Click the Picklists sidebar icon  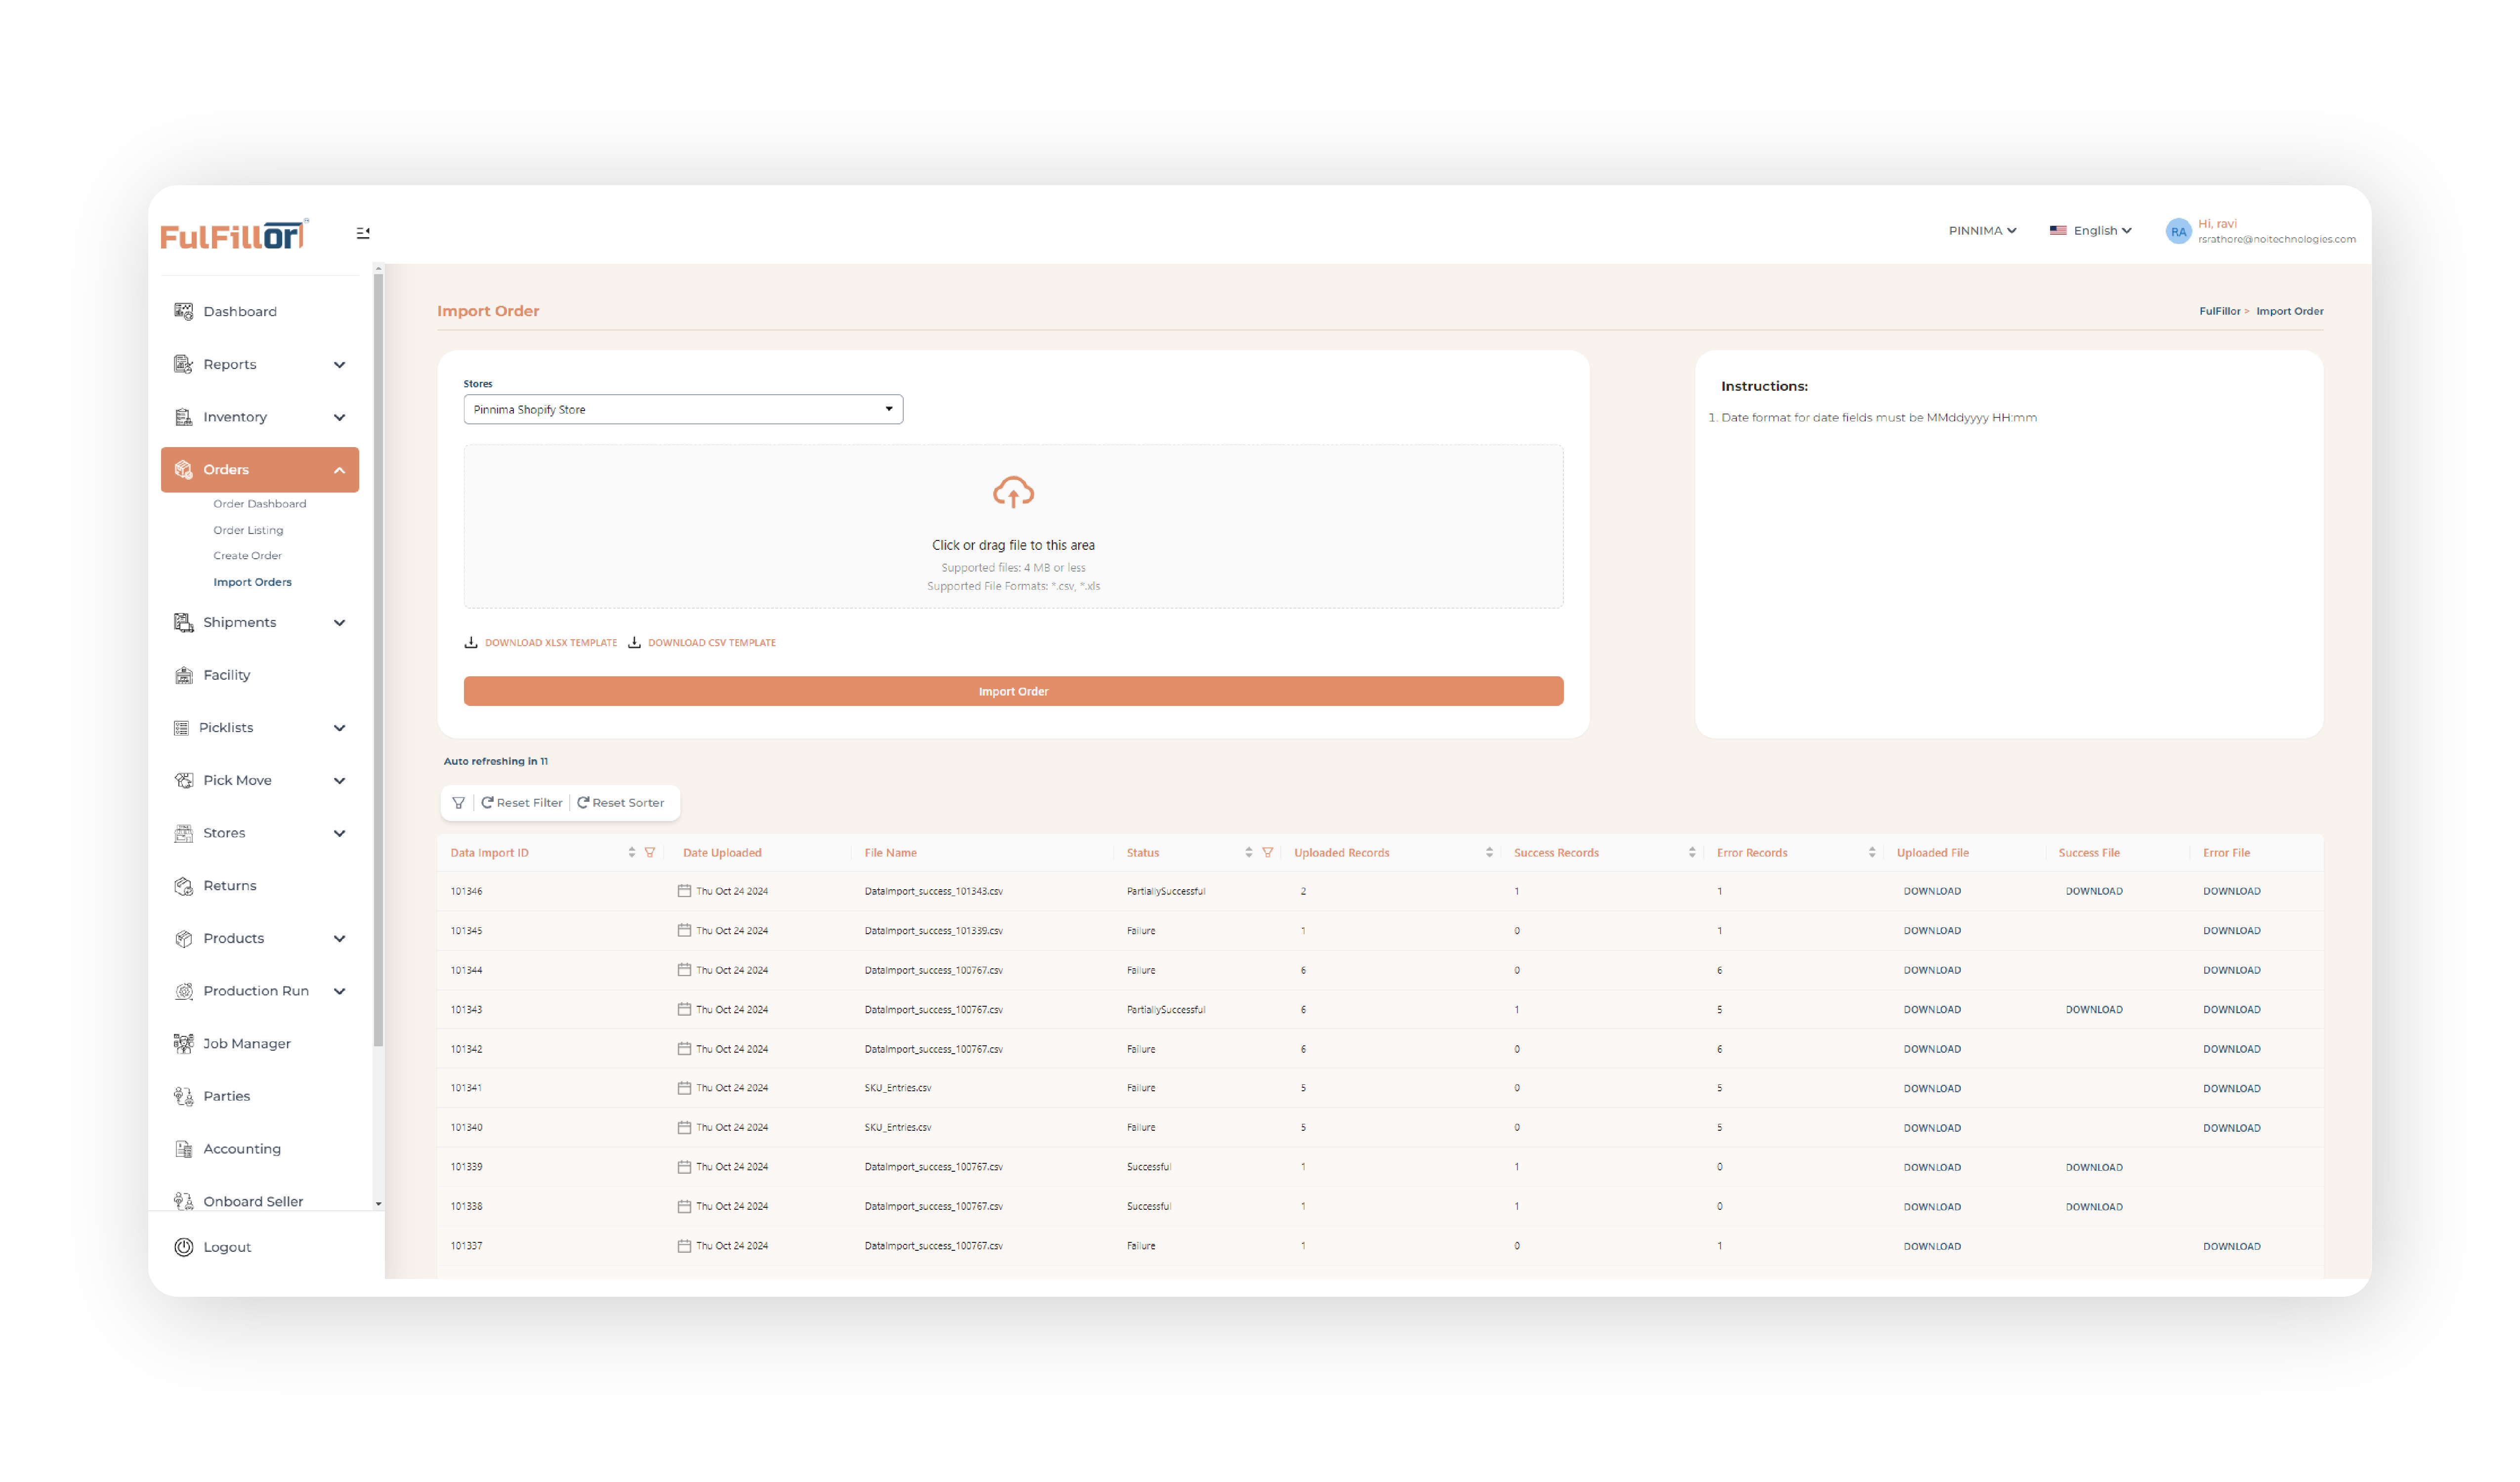(x=183, y=725)
